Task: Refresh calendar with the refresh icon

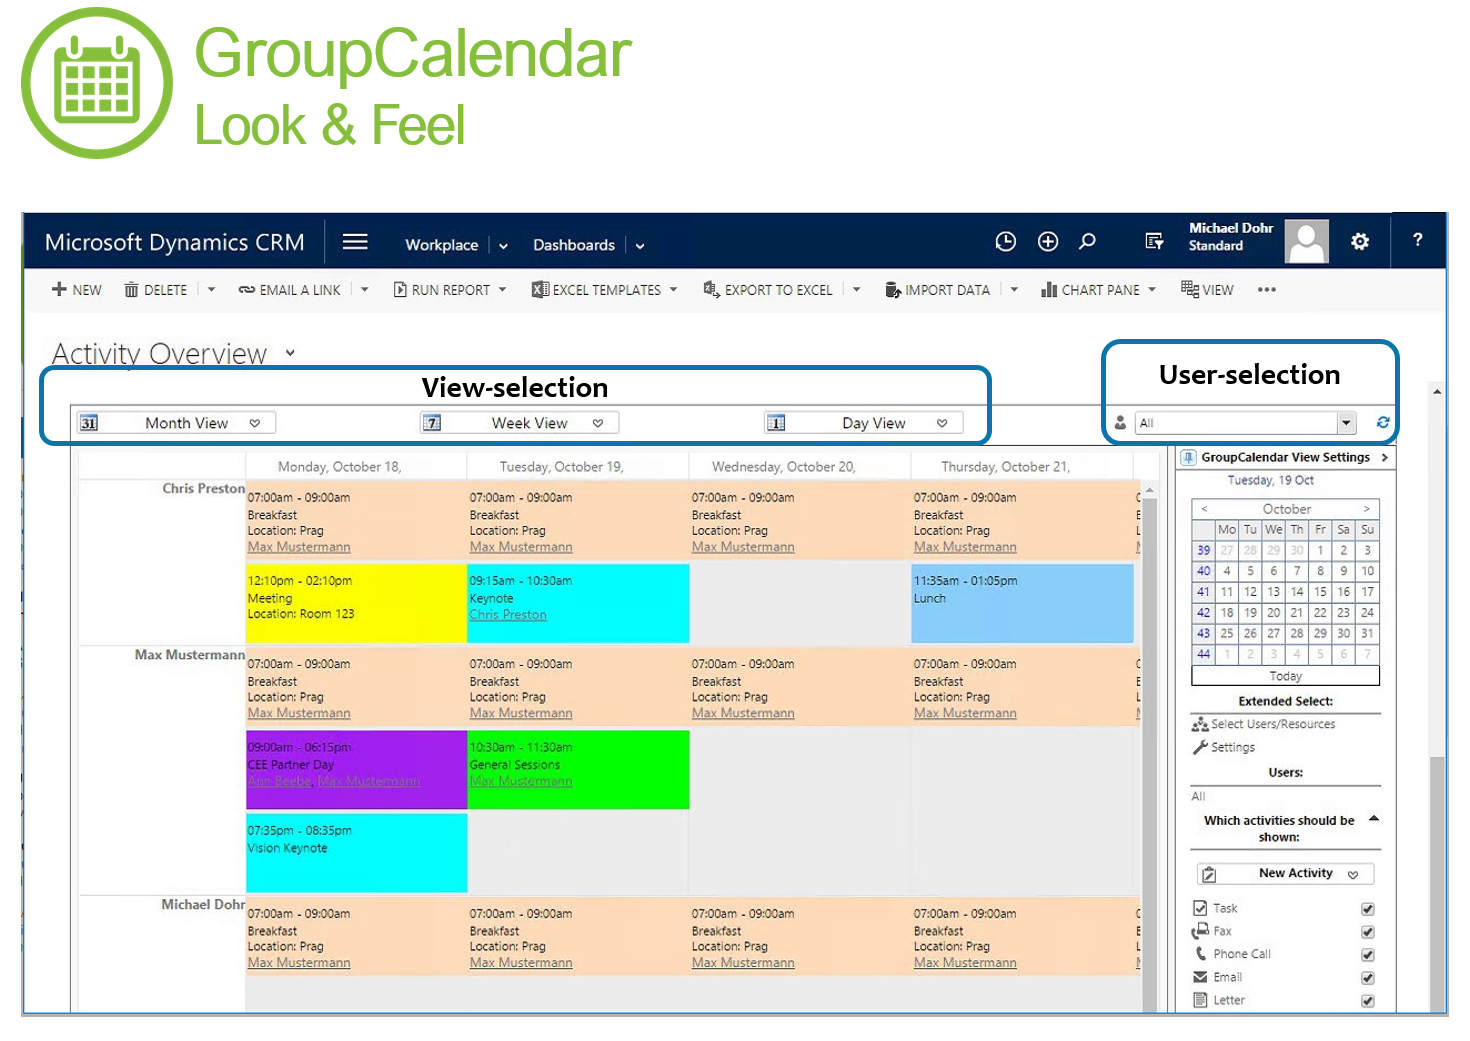Action: (x=1383, y=423)
